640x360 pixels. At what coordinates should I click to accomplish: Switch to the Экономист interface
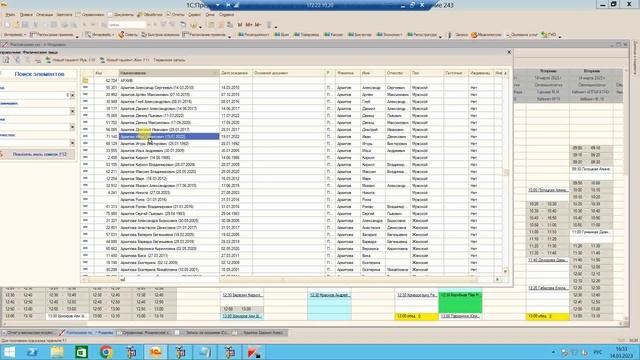[389, 35]
